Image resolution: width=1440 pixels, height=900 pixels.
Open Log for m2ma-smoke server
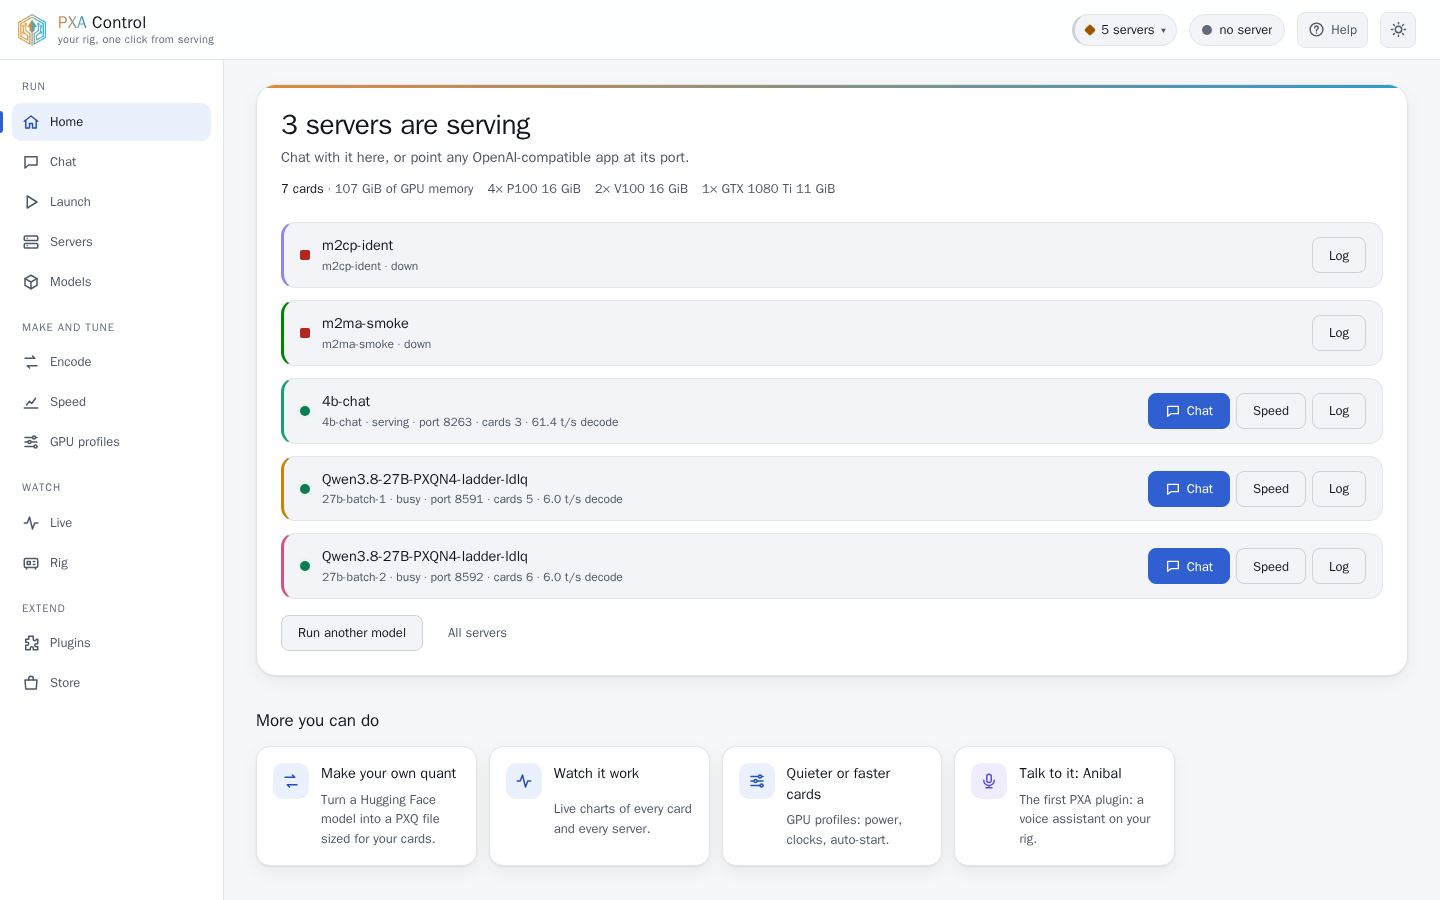pyautogui.click(x=1339, y=333)
